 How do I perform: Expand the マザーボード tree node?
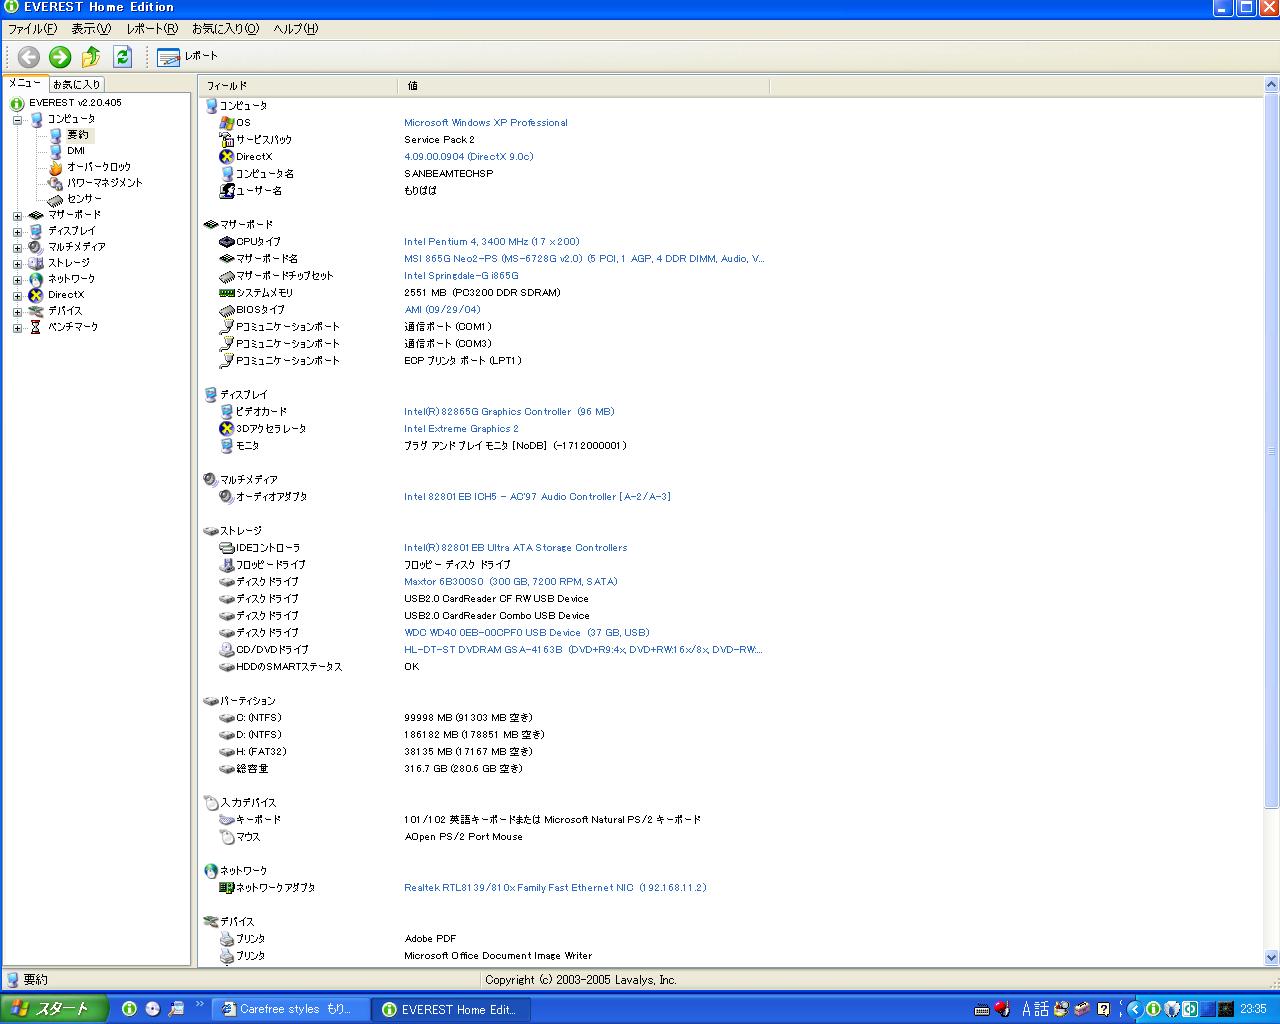click(17, 215)
